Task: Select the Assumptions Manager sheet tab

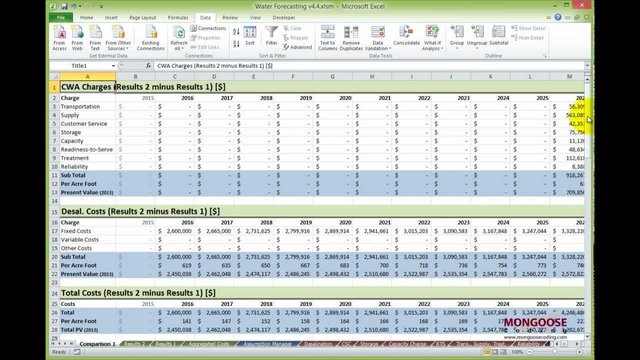Action: (267, 344)
